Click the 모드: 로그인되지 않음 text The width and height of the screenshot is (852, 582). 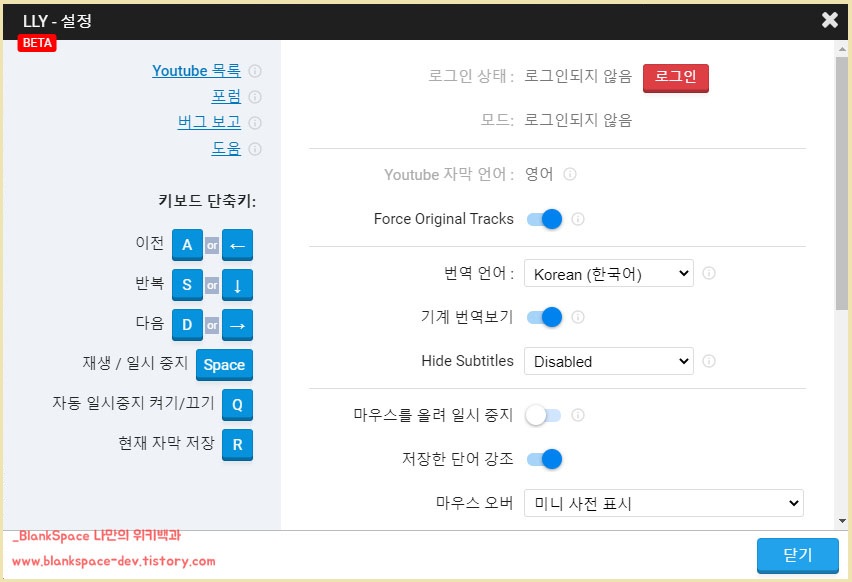[x=556, y=120]
